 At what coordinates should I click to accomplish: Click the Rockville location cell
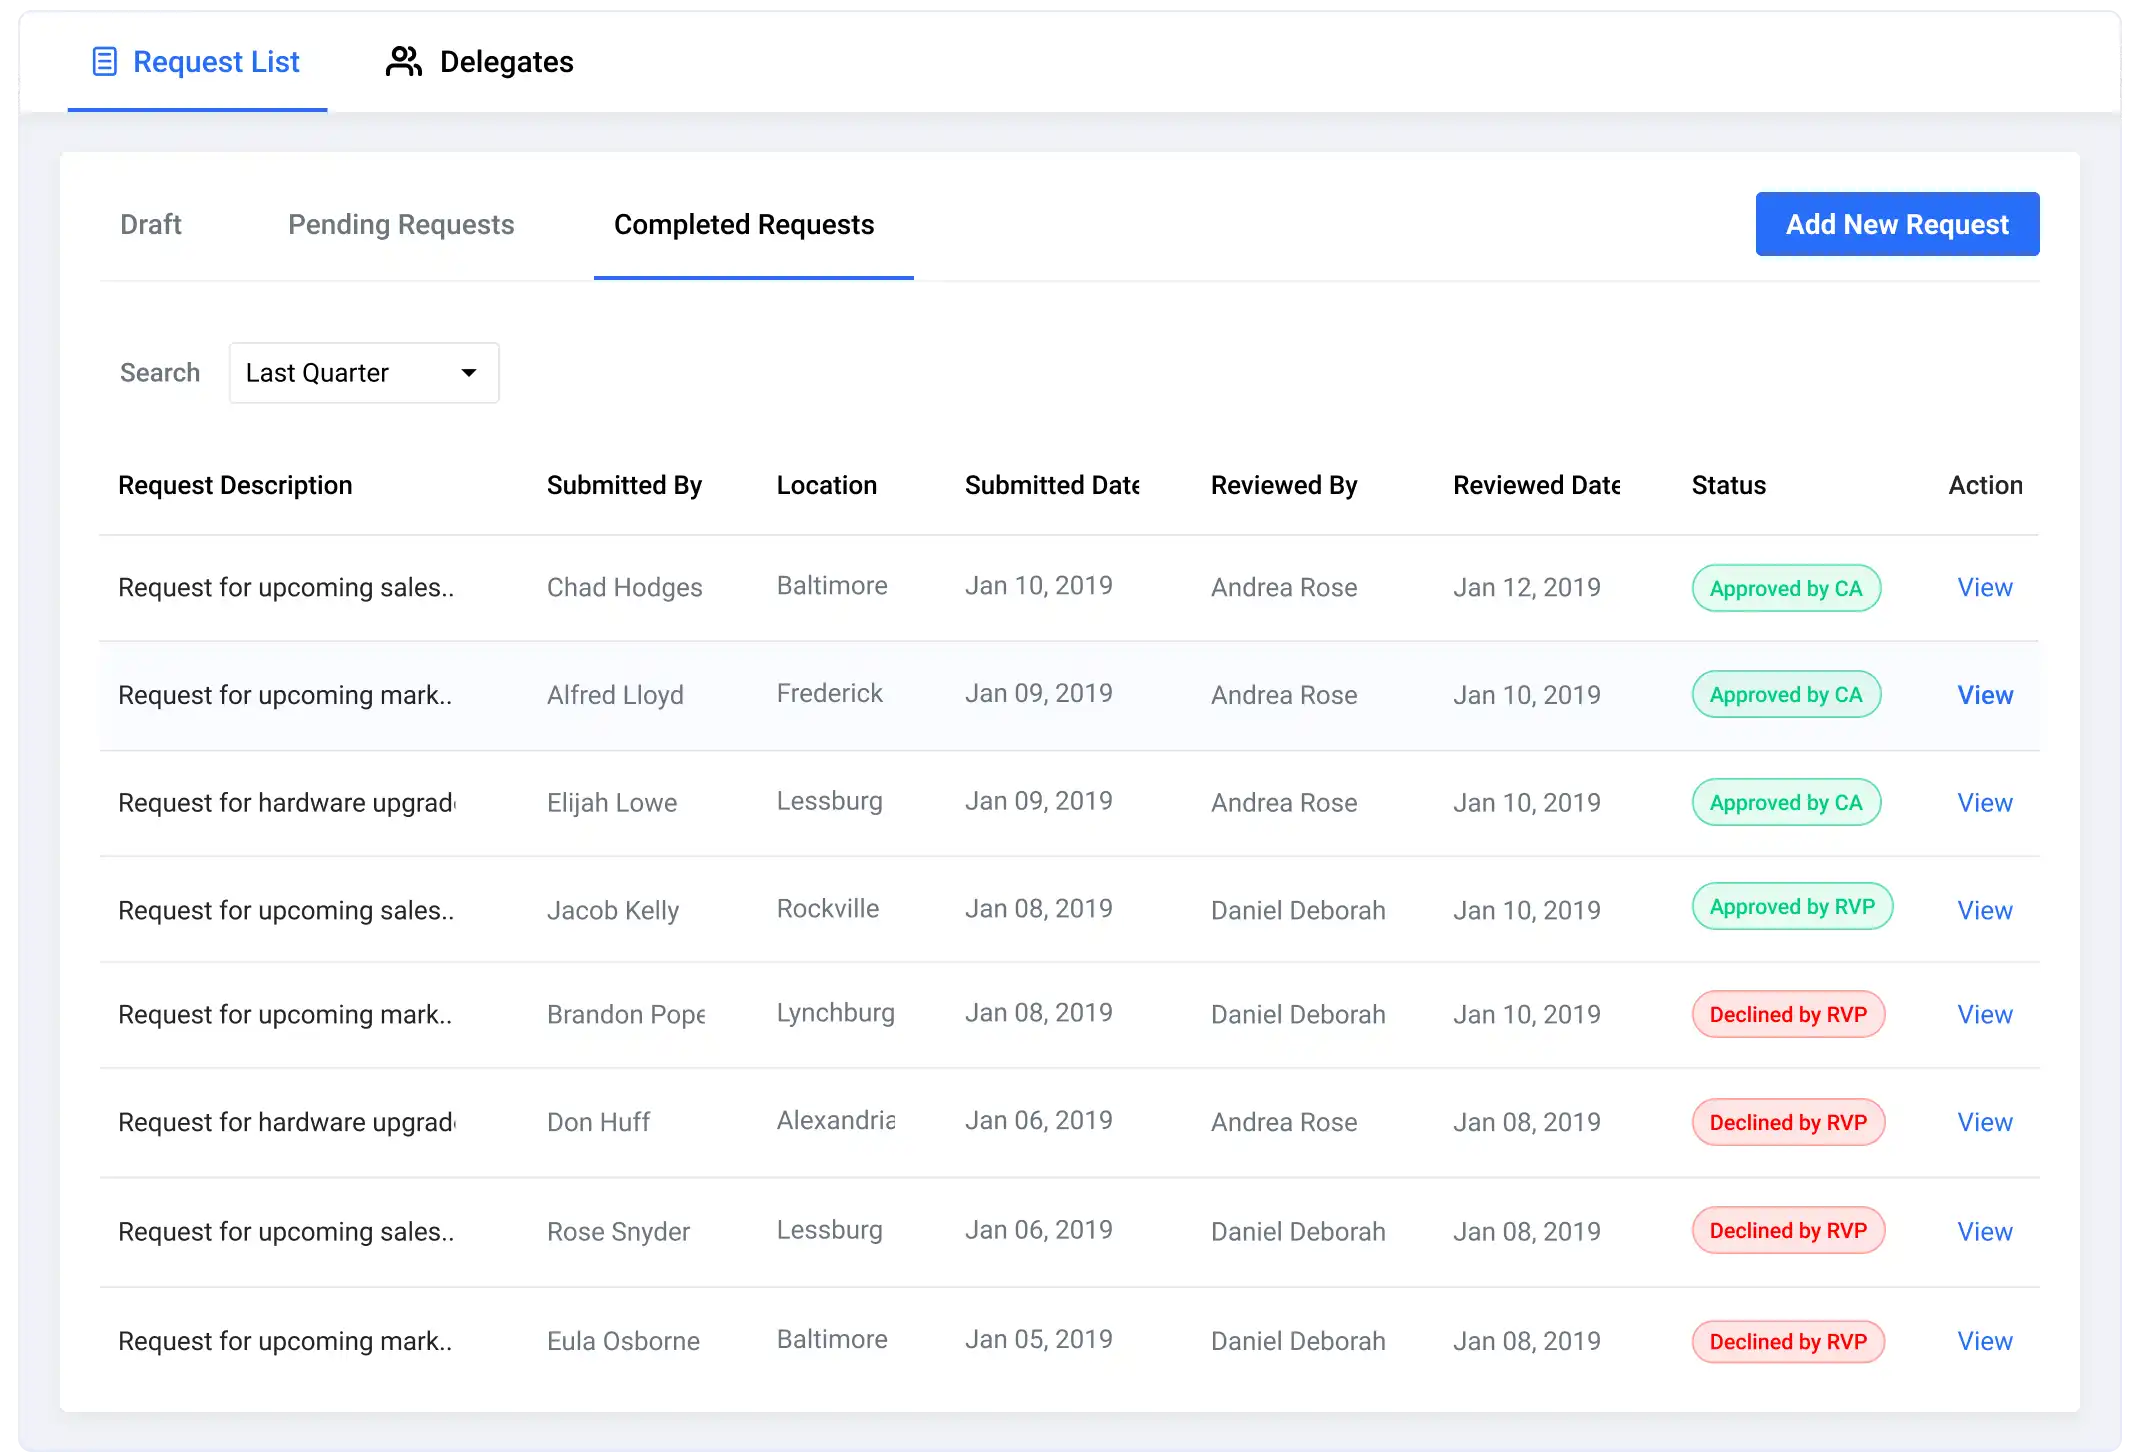tap(828, 909)
